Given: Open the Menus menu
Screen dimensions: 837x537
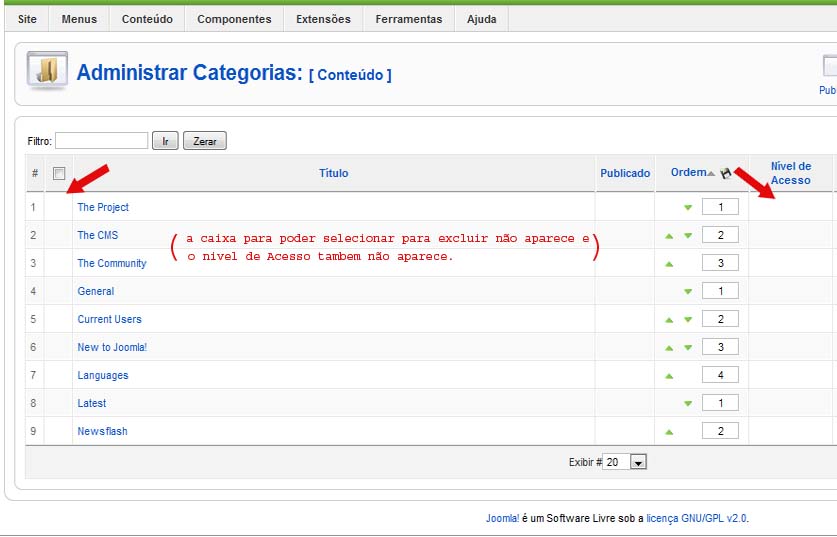Looking at the screenshot, I should 79,19.
